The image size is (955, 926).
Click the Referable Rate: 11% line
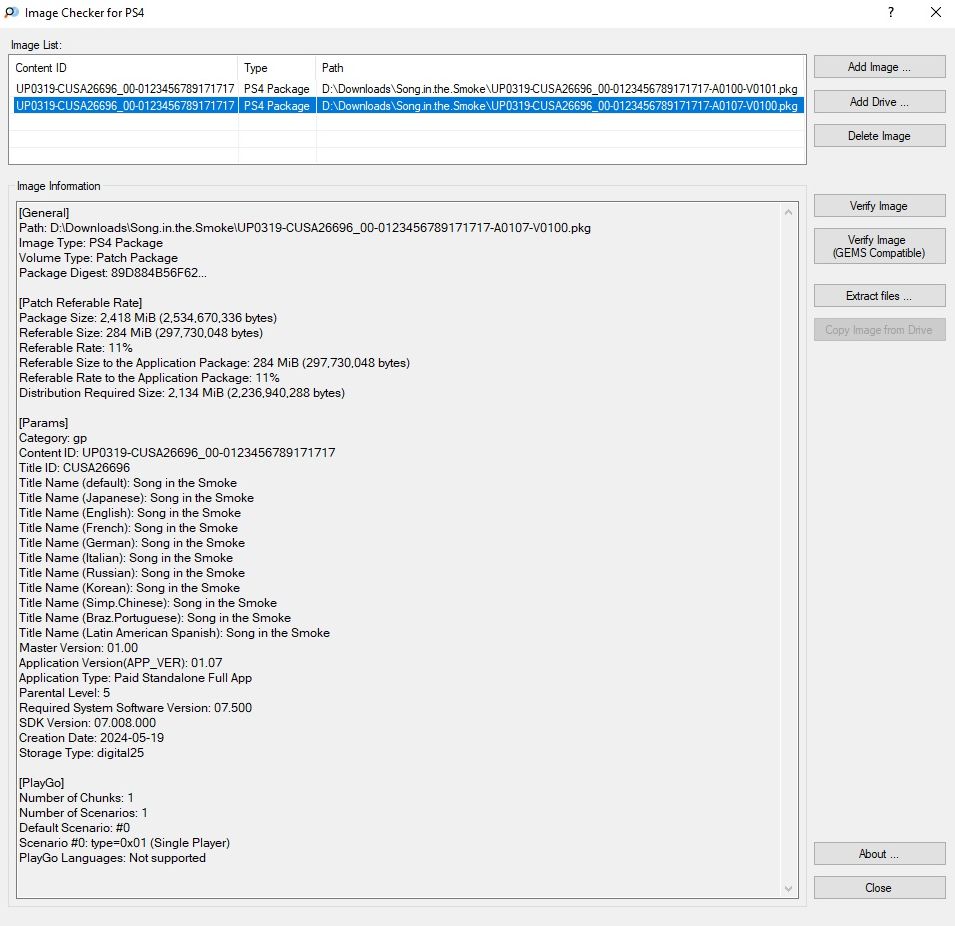76,348
